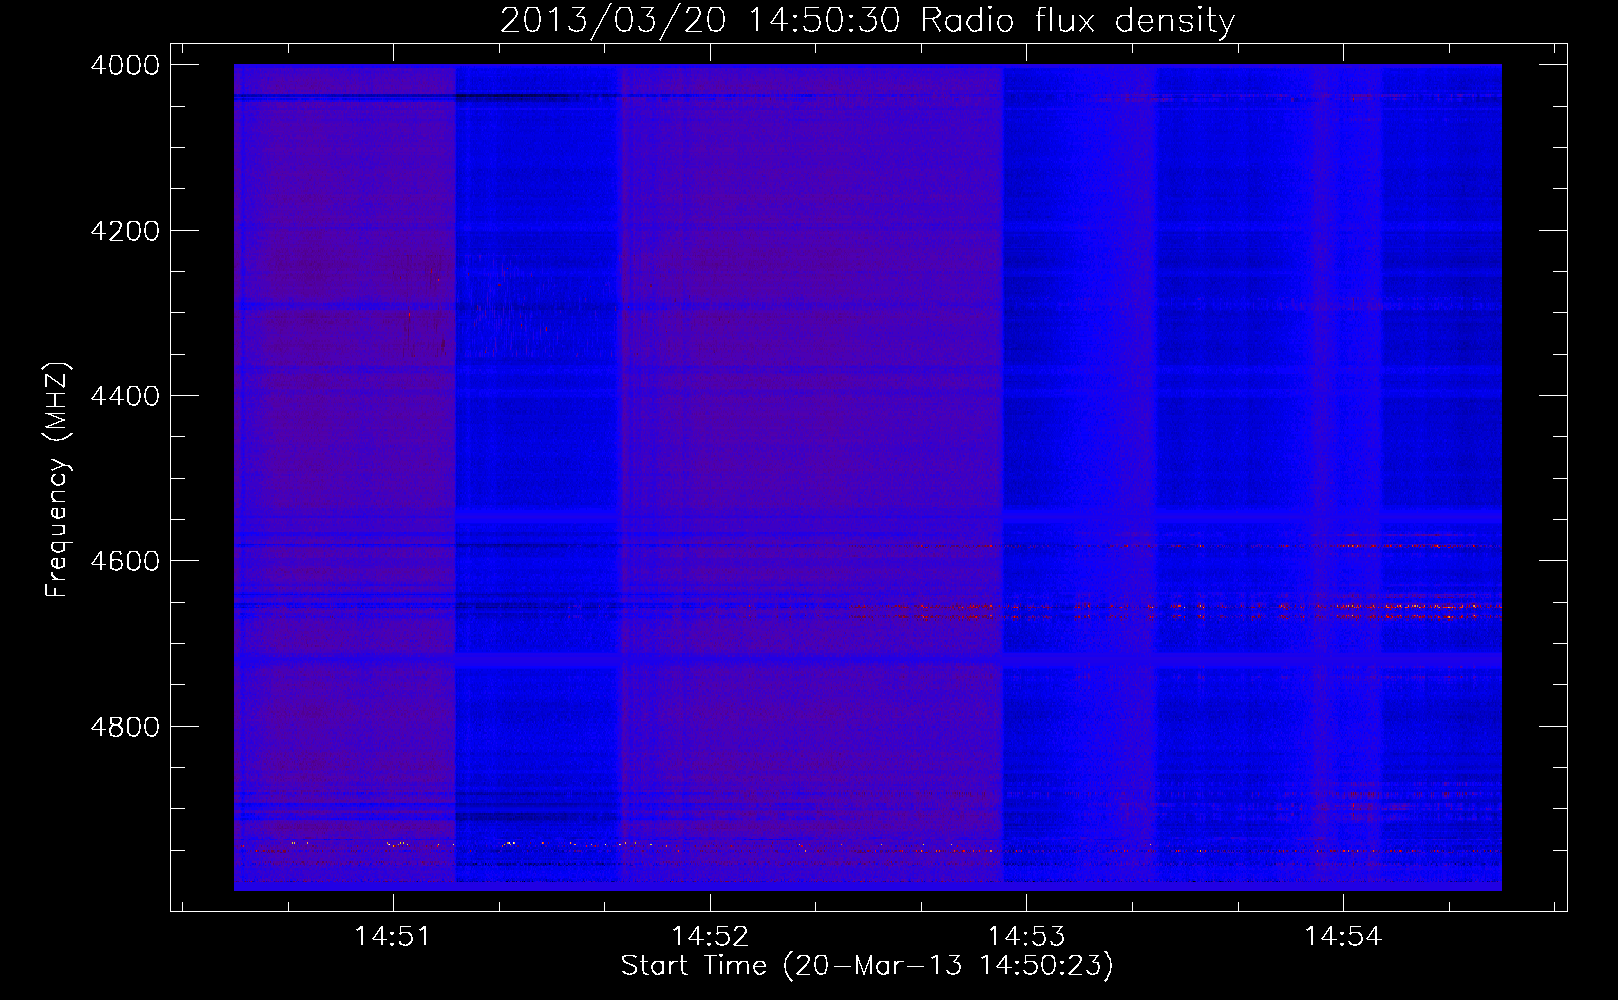Click the 4200 frequency tick label
Viewport: 1618px width, 1000px height.
point(125,231)
